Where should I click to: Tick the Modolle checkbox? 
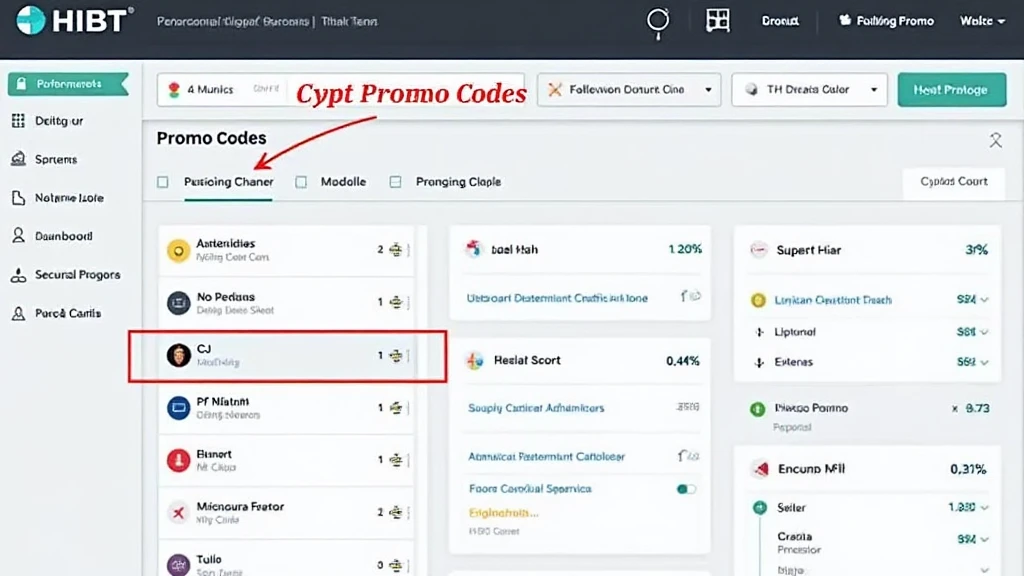(301, 182)
